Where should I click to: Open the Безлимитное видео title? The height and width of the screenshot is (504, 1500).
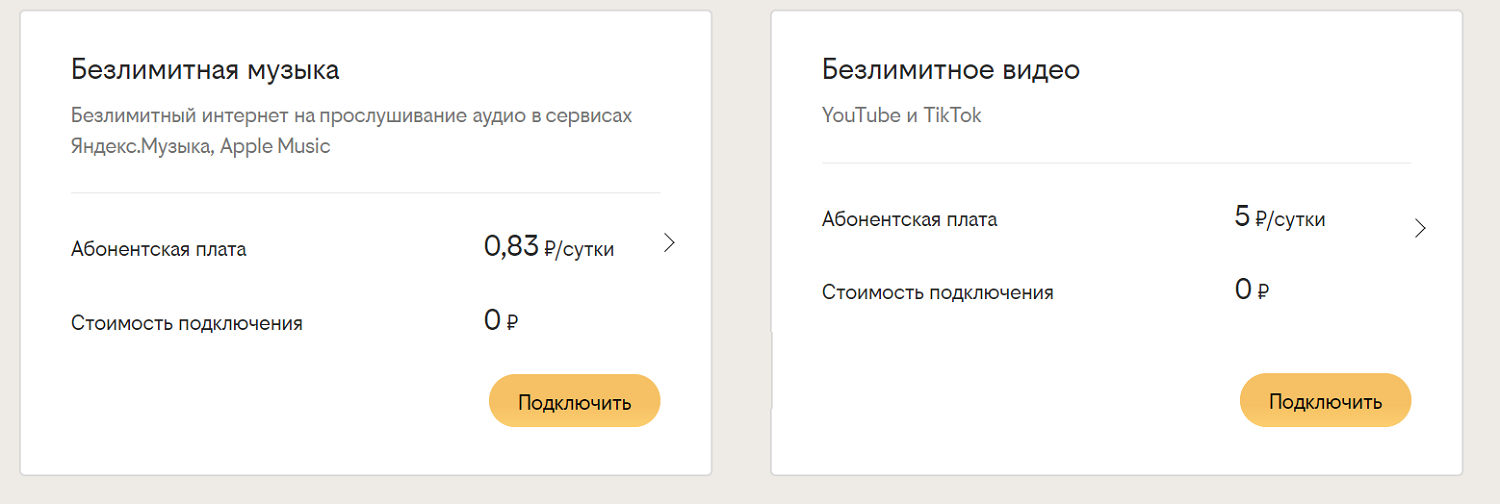pos(951,70)
